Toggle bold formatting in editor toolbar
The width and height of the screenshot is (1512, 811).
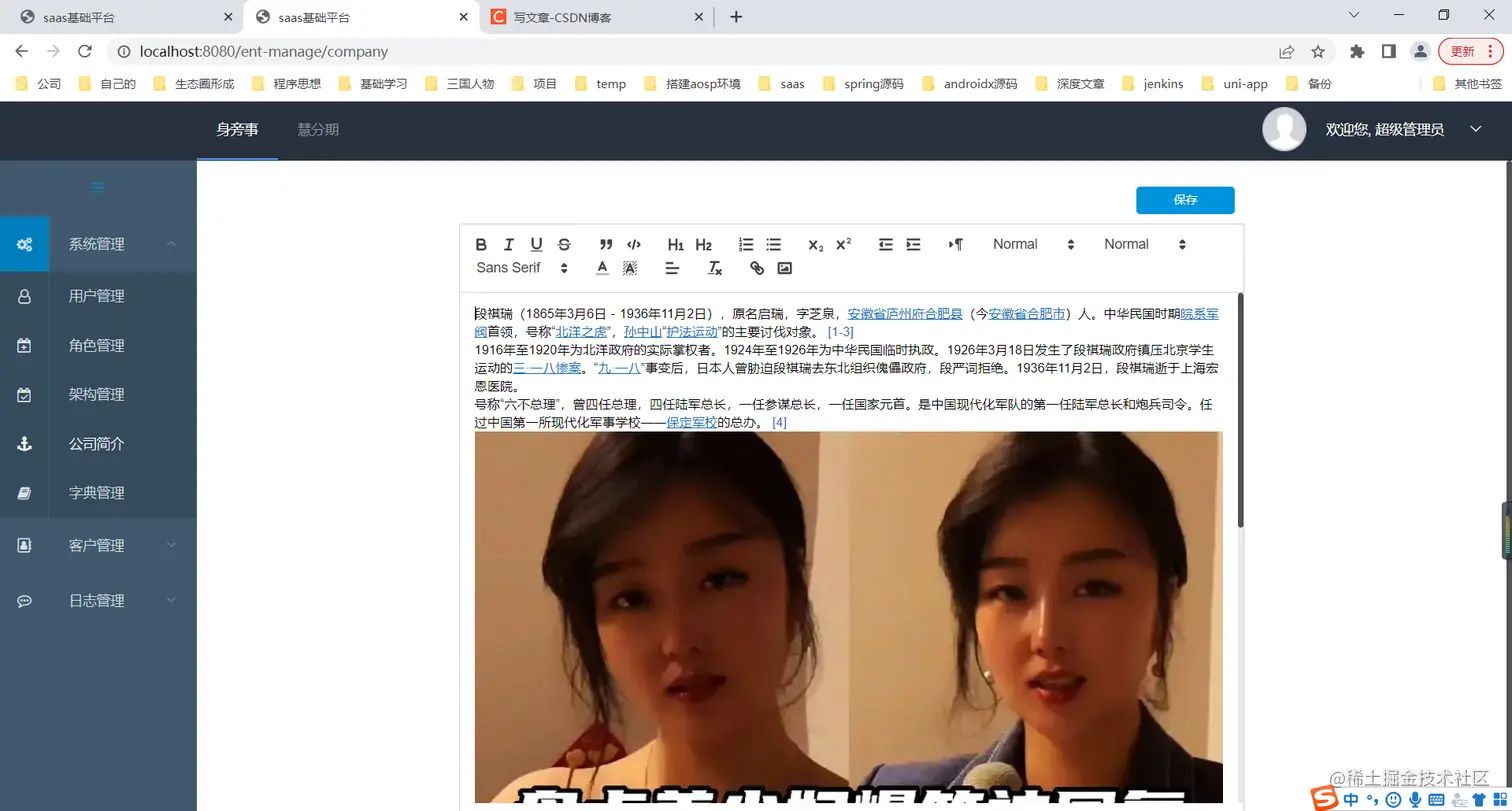pos(481,245)
